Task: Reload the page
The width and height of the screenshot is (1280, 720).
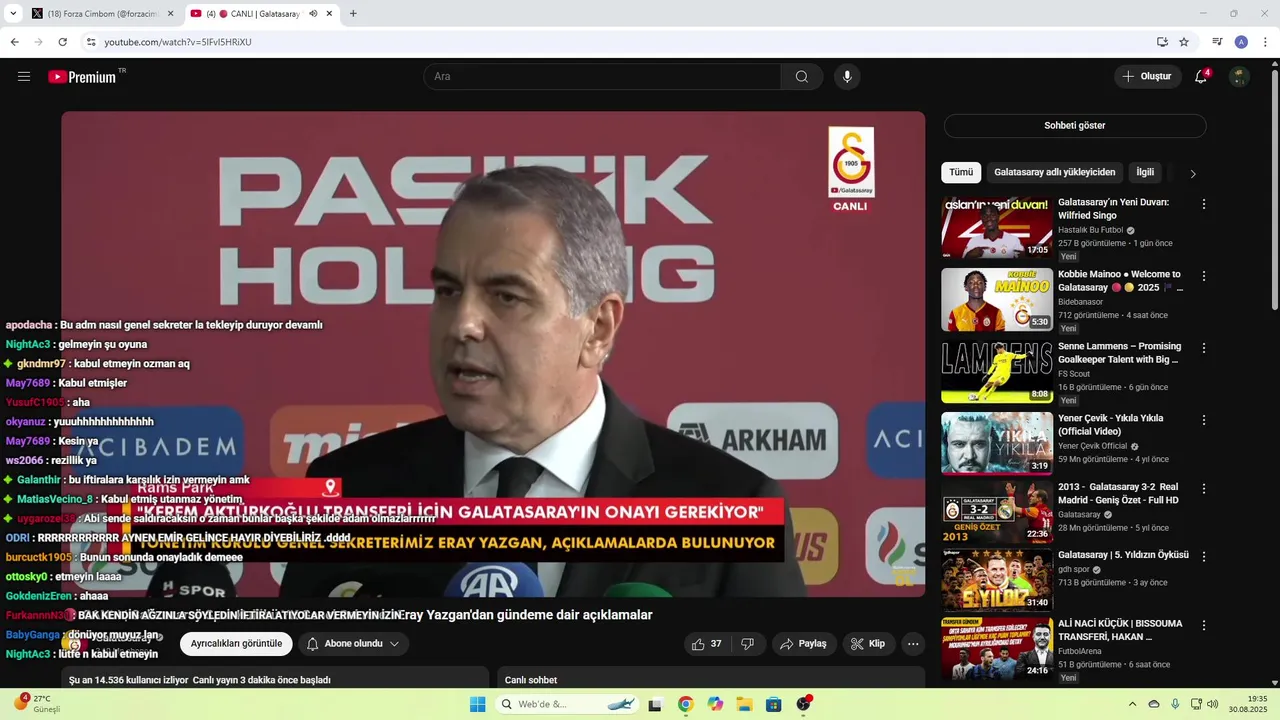Action: tap(62, 42)
